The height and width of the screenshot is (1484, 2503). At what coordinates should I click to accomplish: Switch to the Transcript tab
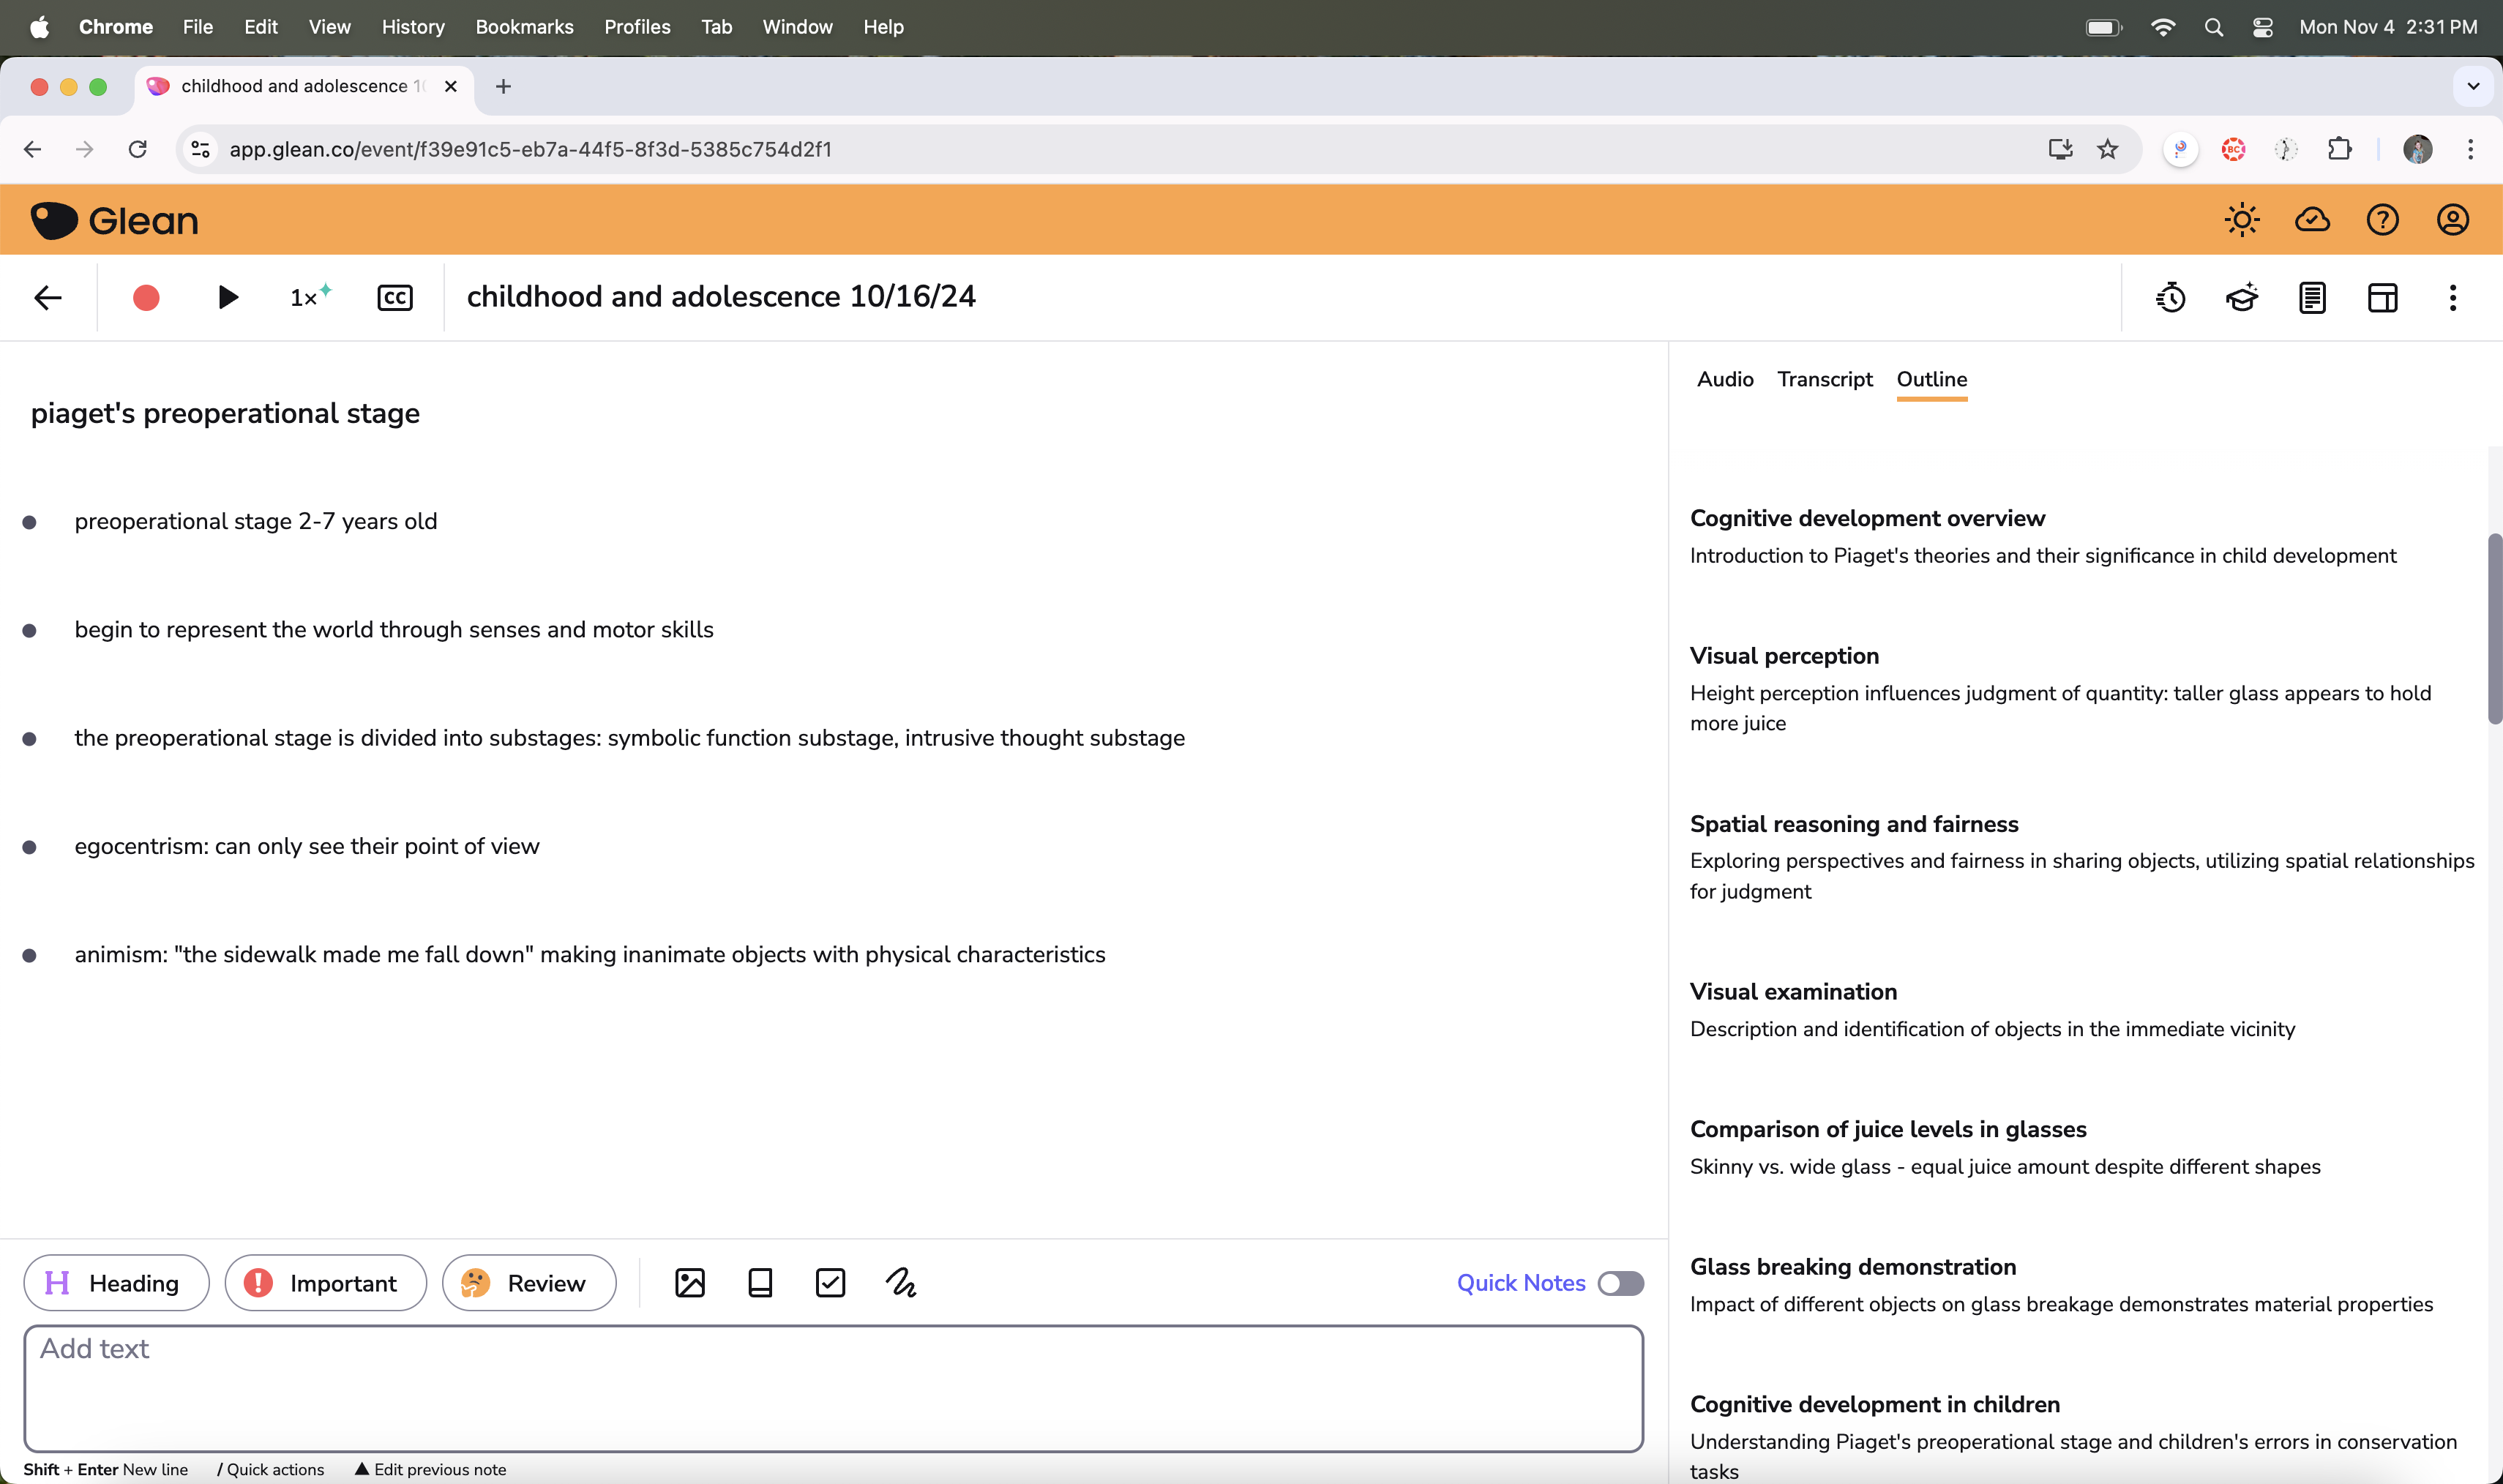(x=1825, y=378)
